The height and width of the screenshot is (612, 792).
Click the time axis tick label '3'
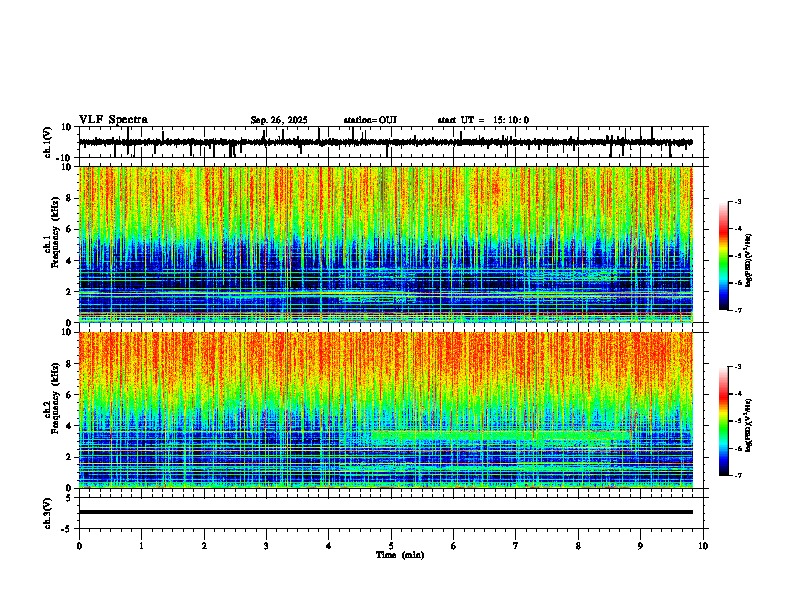266,546
